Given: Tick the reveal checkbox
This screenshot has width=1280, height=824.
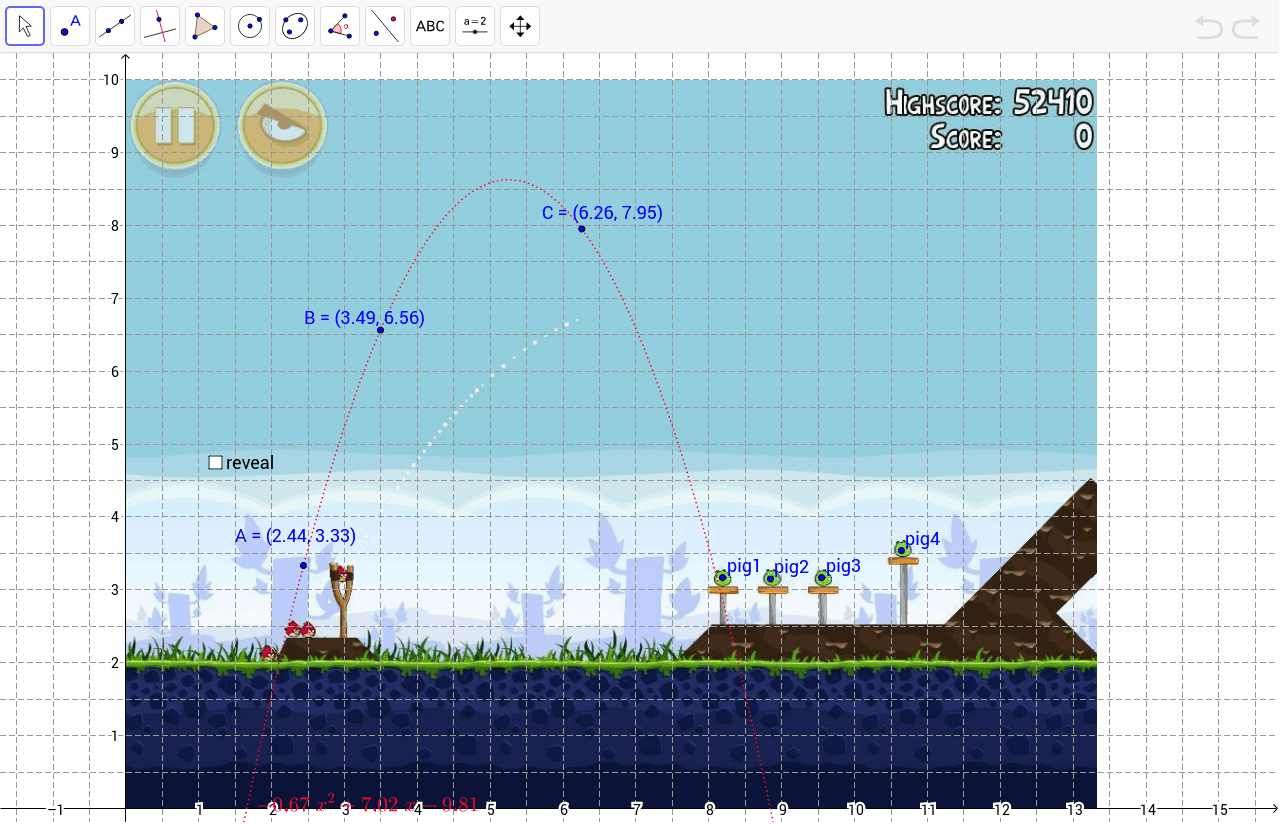Looking at the screenshot, I should pos(215,462).
